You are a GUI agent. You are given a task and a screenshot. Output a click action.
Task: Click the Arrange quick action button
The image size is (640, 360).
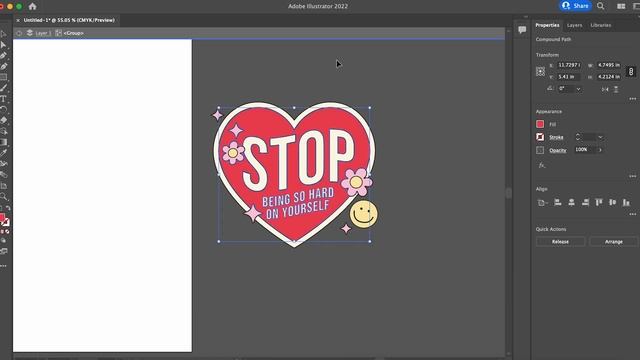pyautogui.click(x=613, y=242)
